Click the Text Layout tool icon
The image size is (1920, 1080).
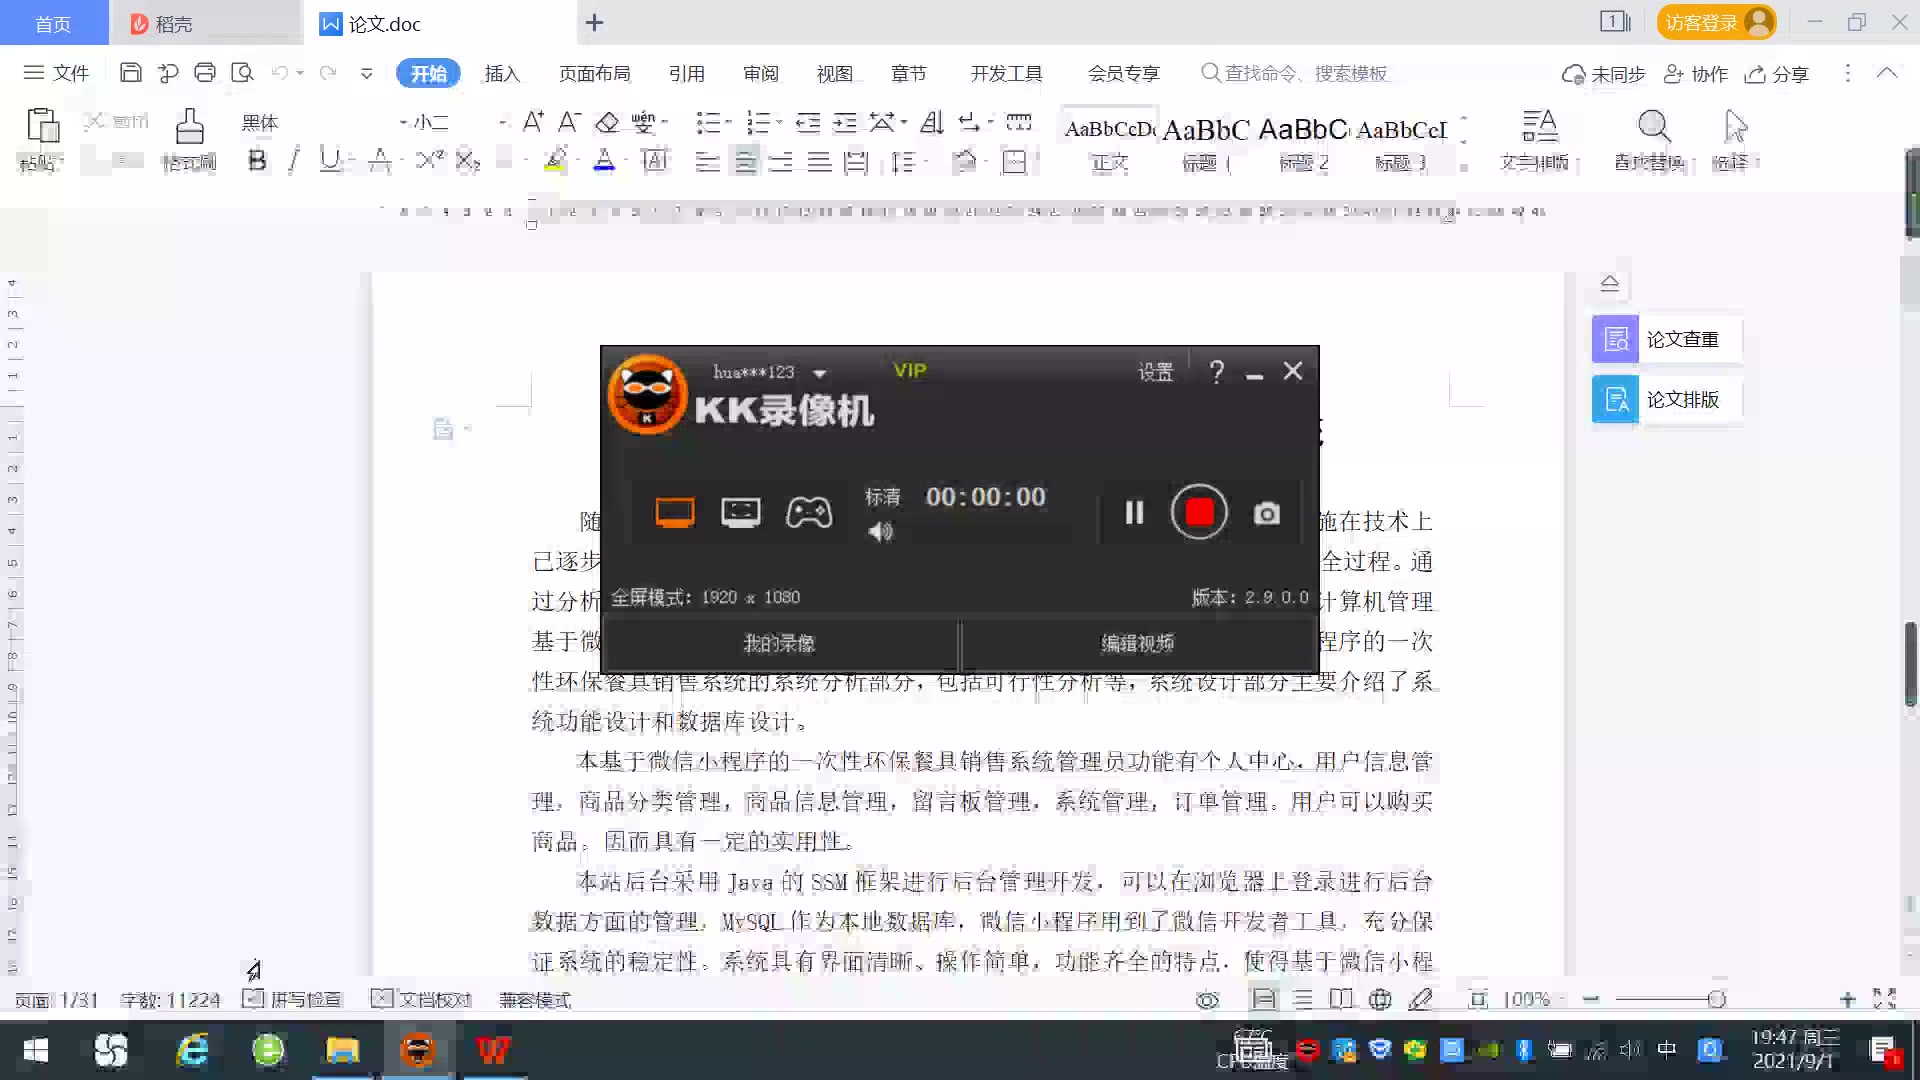click(x=1539, y=126)
